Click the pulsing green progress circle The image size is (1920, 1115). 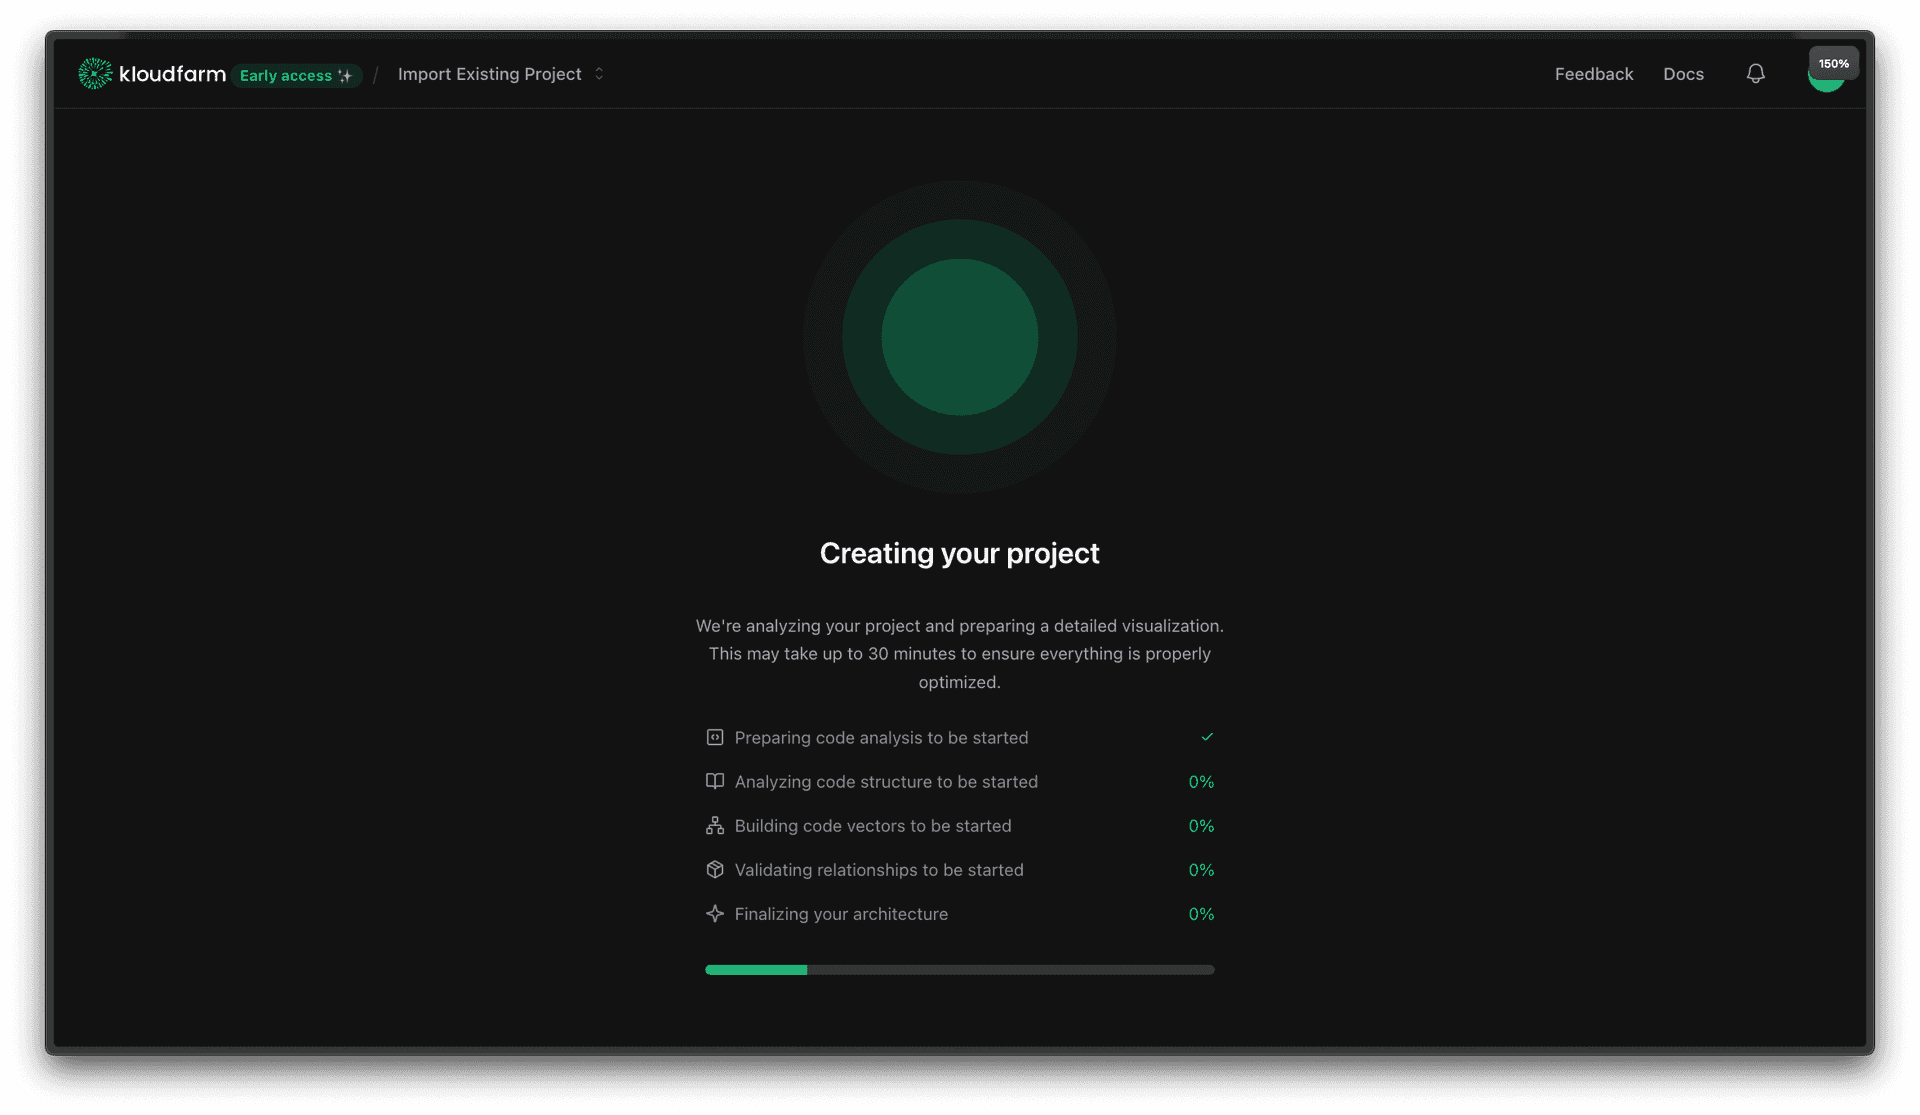(x=959, y=337)
